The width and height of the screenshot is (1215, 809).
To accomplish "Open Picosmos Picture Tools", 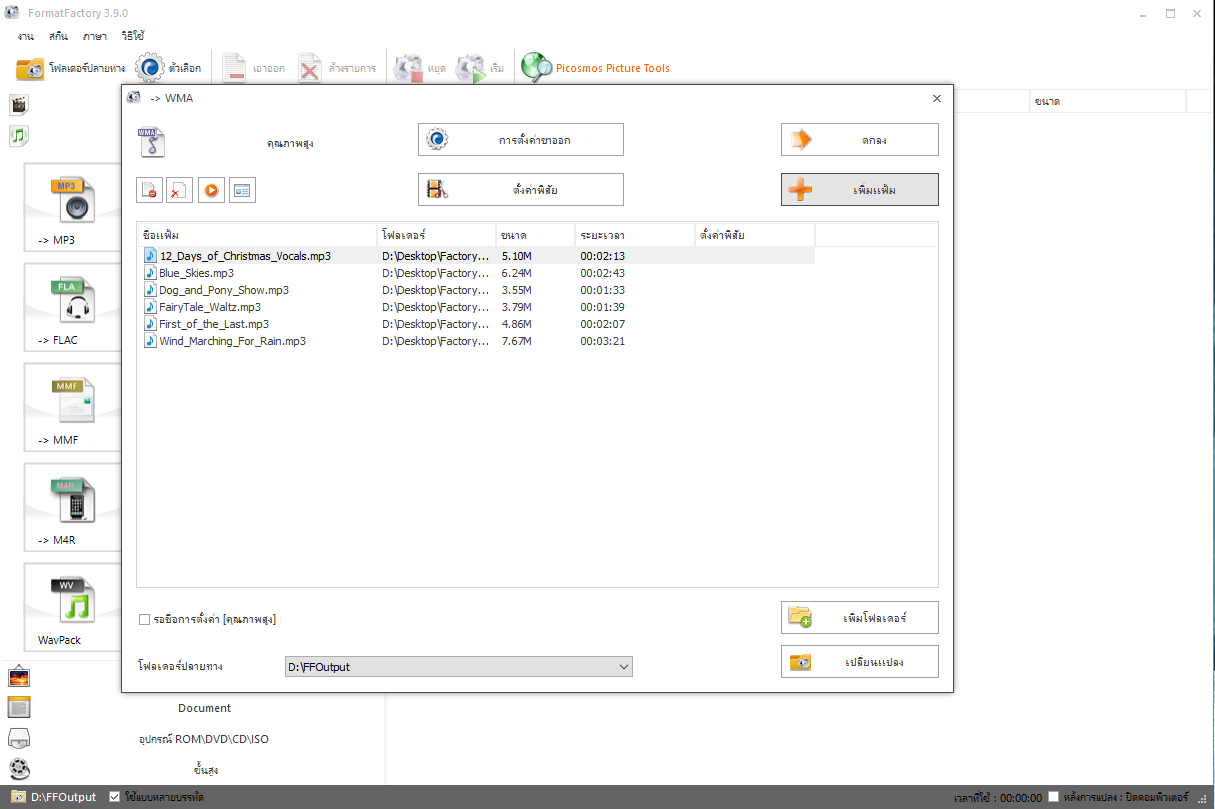I will [596, 68].
